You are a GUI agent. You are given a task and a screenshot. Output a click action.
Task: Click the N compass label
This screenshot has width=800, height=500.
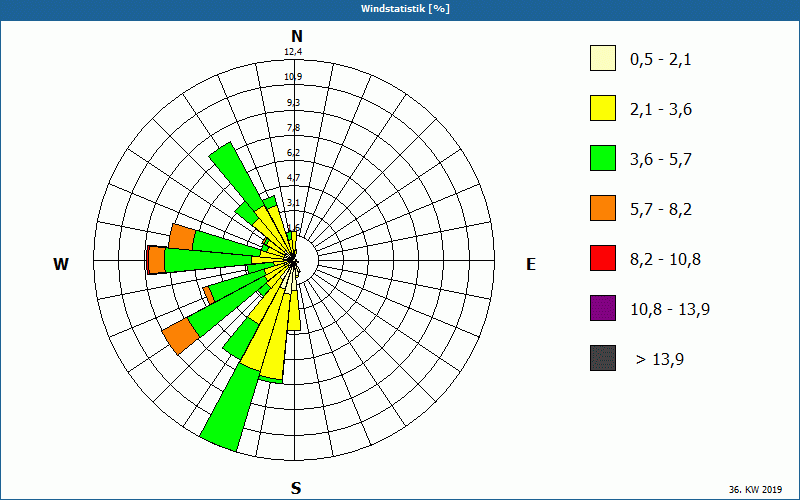coord(297,36)
